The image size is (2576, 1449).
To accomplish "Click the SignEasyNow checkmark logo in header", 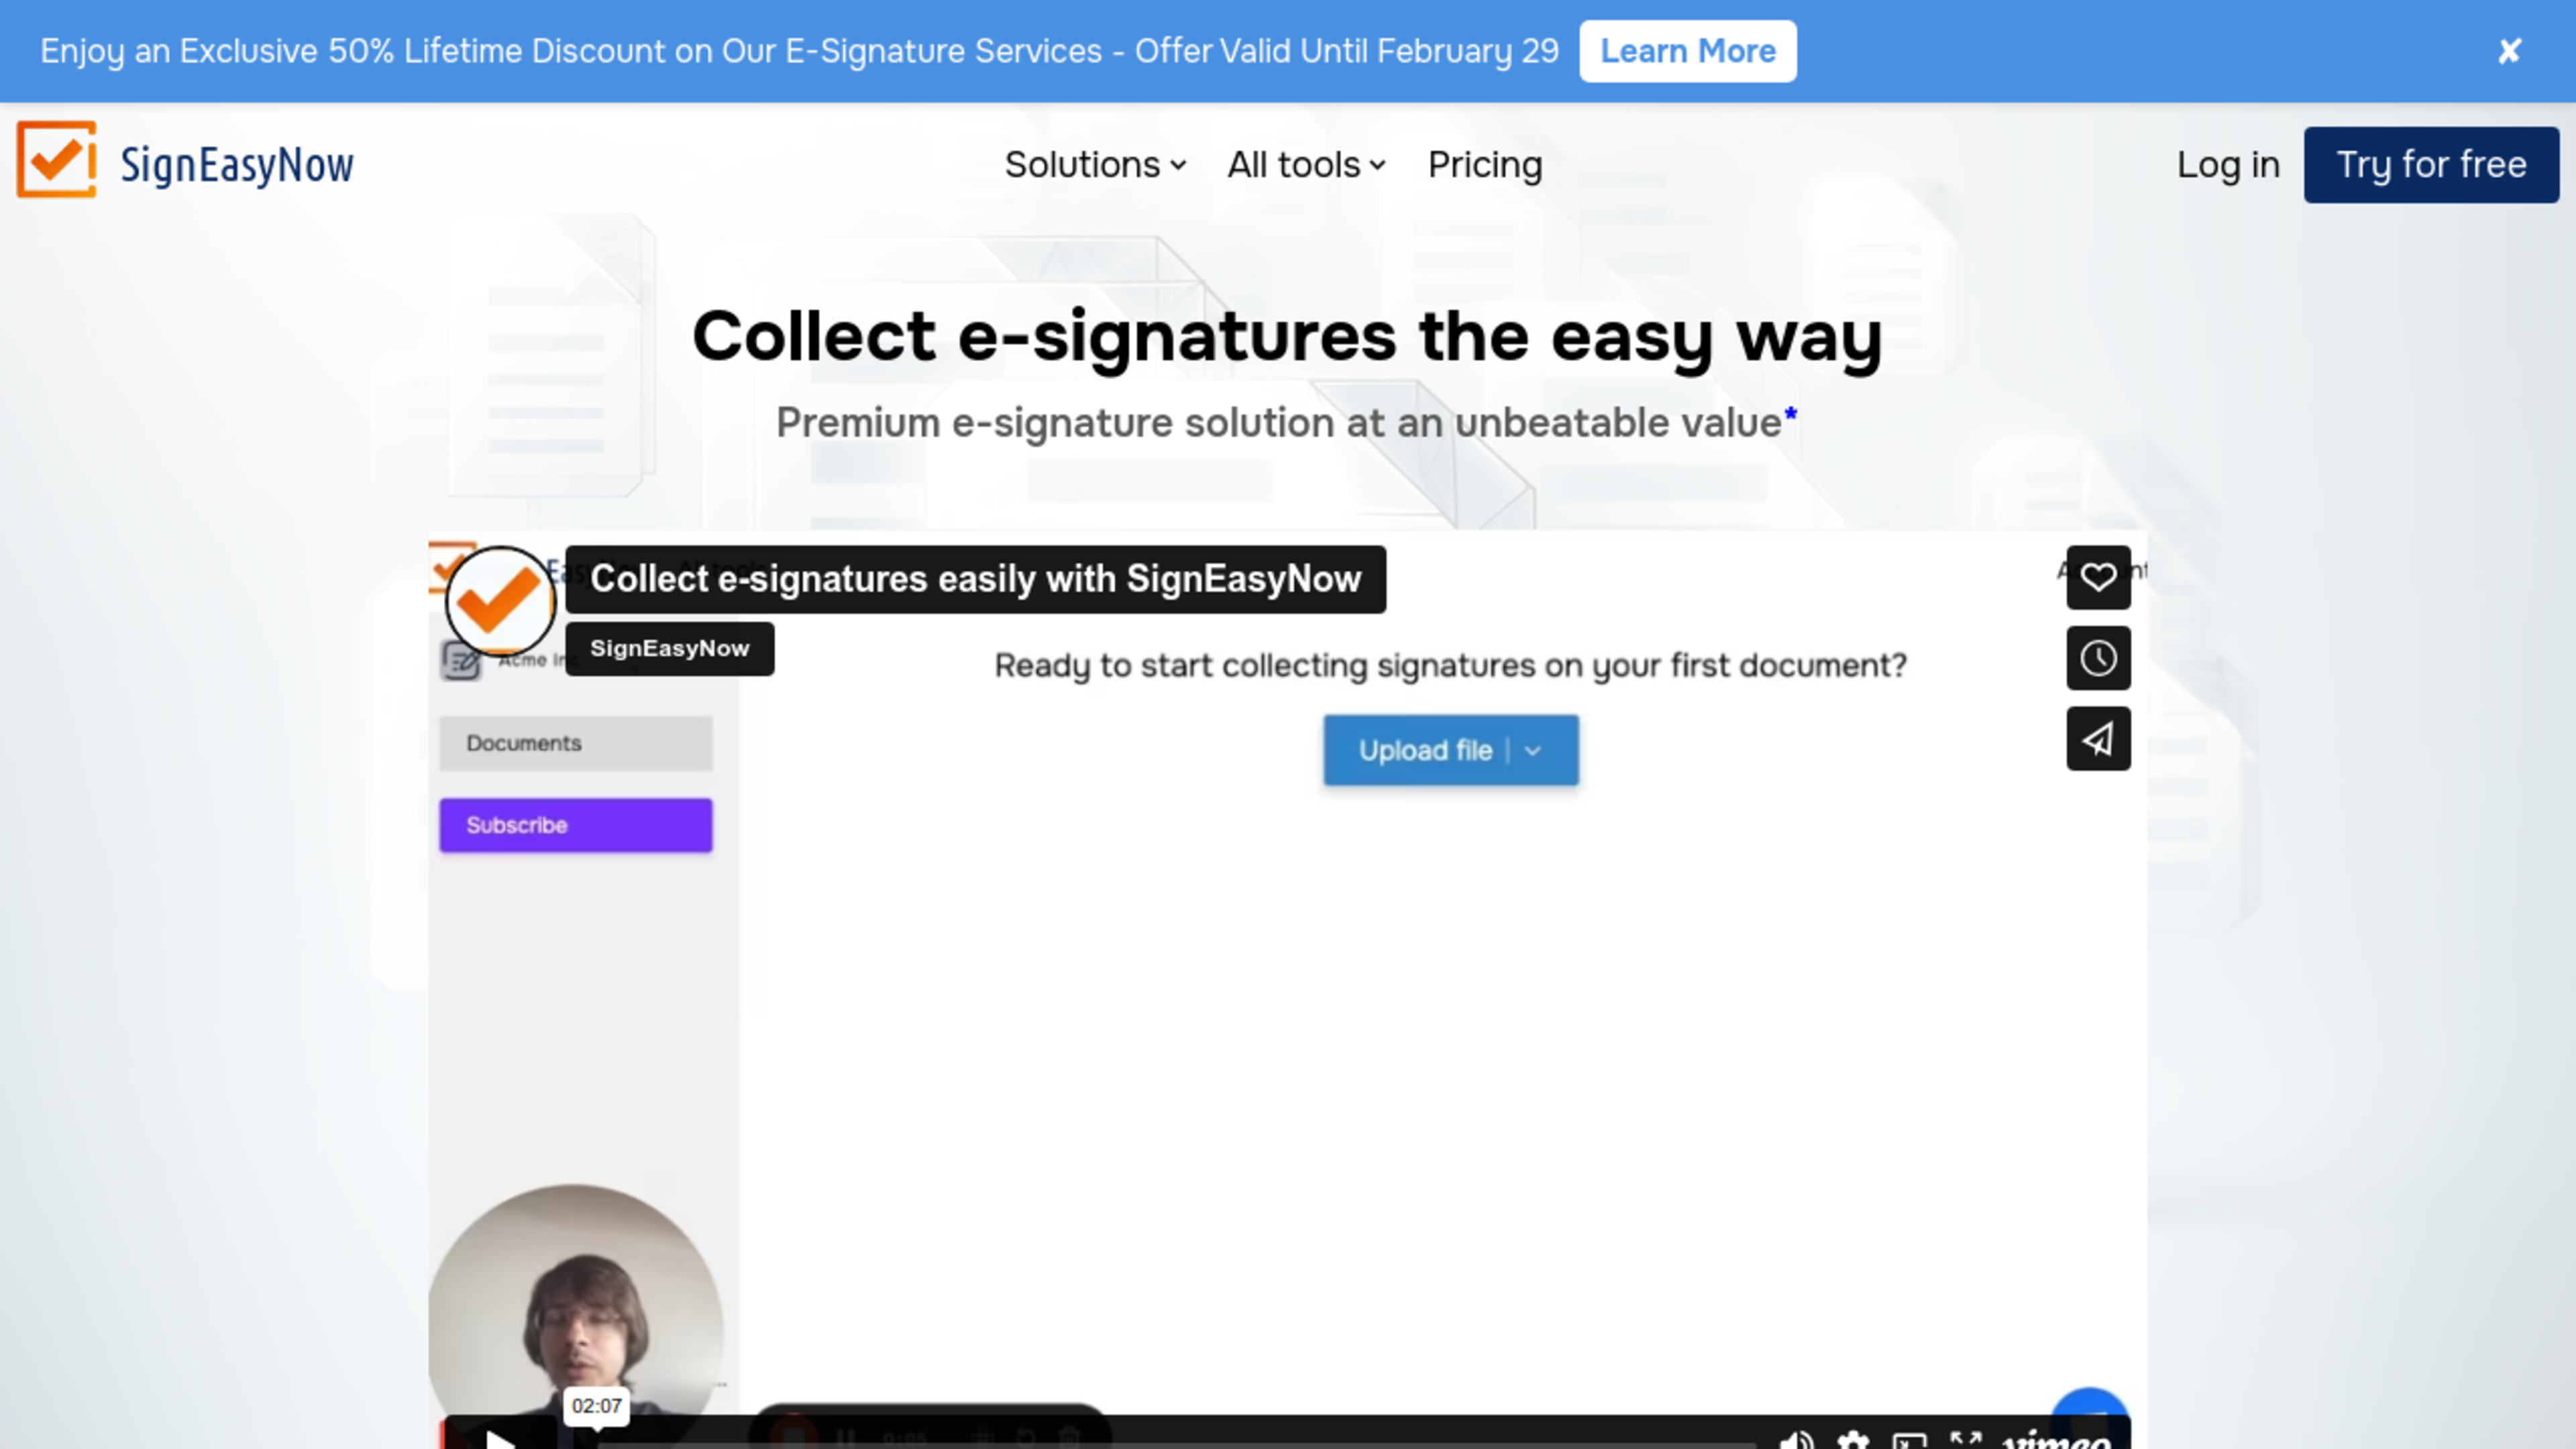I will point(57,160).
